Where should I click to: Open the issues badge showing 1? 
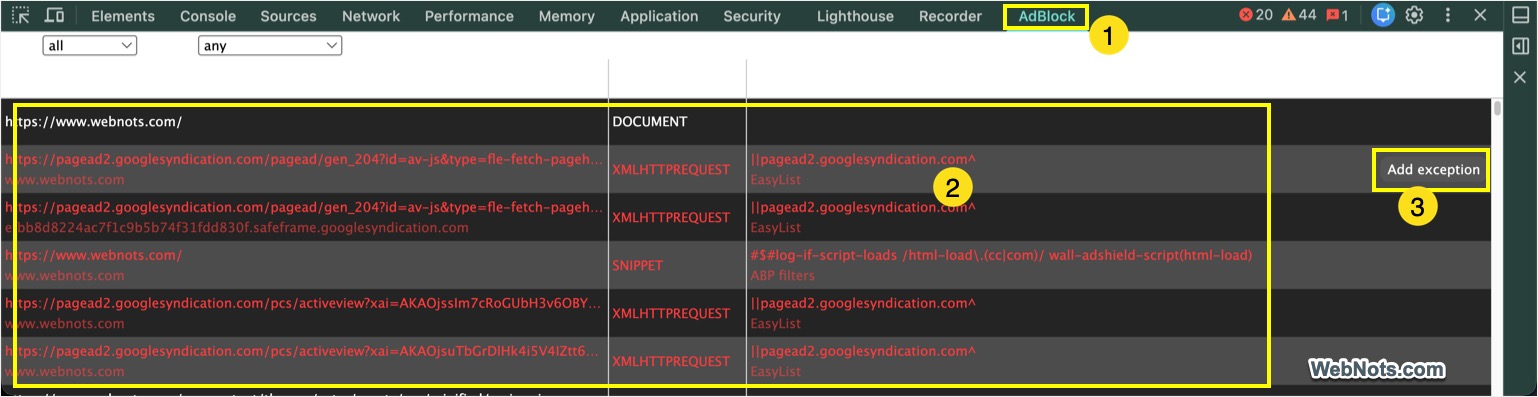(1337, 15)
